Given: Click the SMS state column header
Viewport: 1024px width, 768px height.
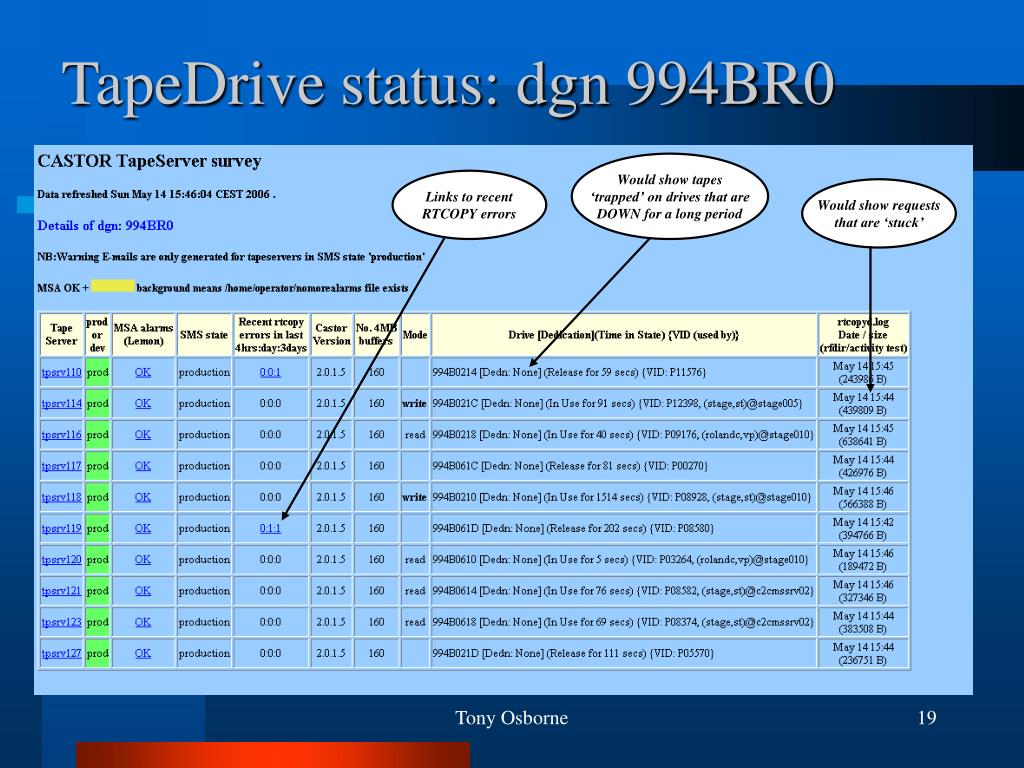Looking at the screenshot, I should point(204,334).
